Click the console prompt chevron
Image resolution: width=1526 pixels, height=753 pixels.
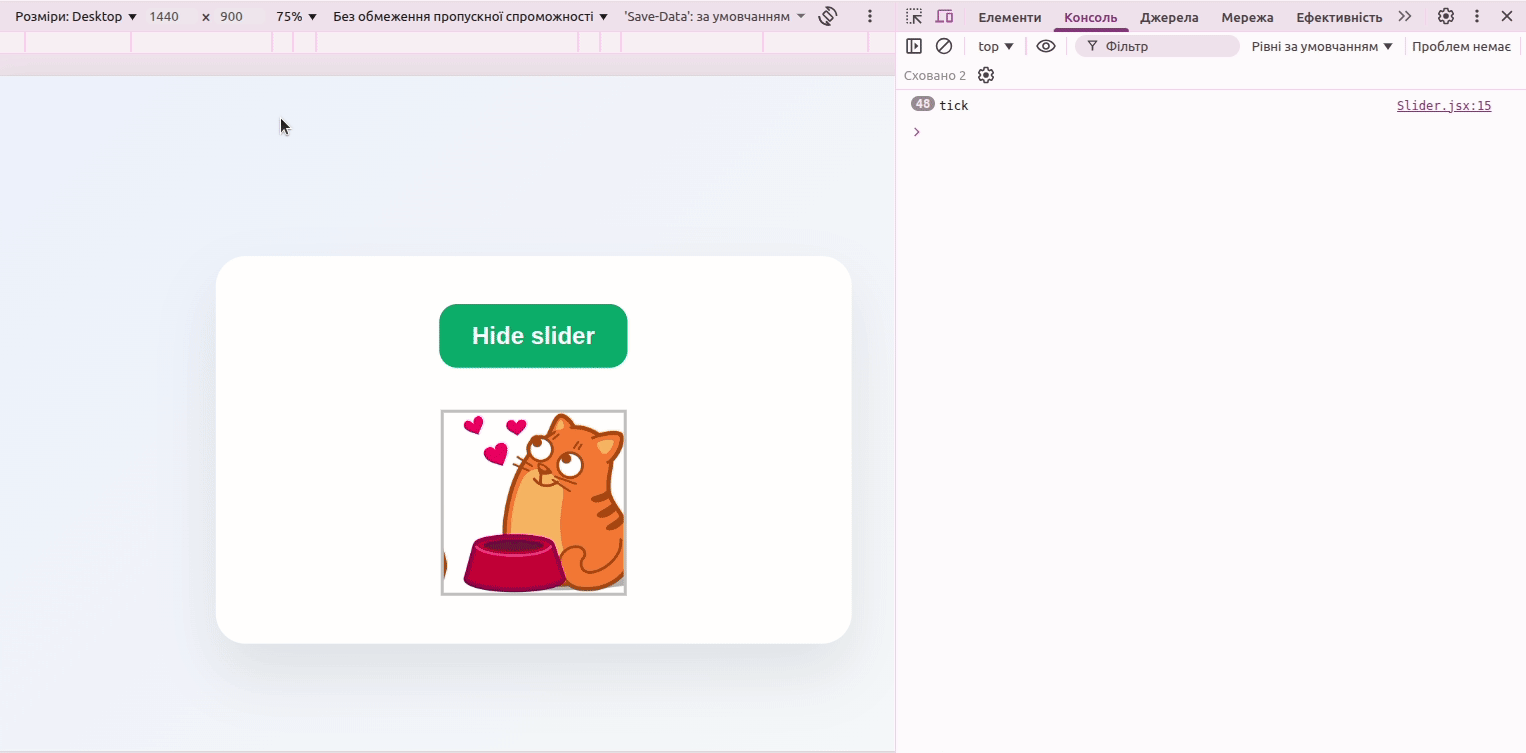(x=916, y=132)
